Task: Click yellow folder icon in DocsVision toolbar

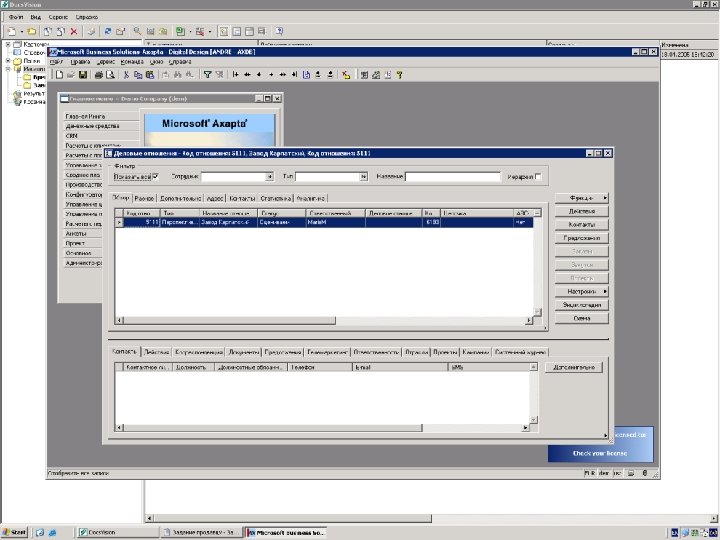Action: pos(32,31)
